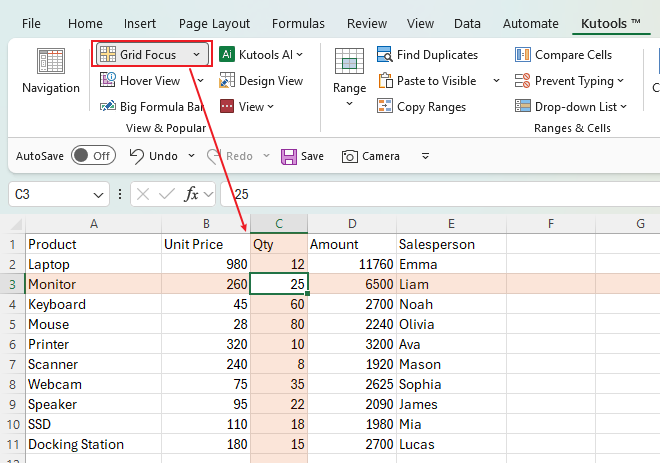
Task: Open the Name Box dropdown
Action: click(98, 195)
